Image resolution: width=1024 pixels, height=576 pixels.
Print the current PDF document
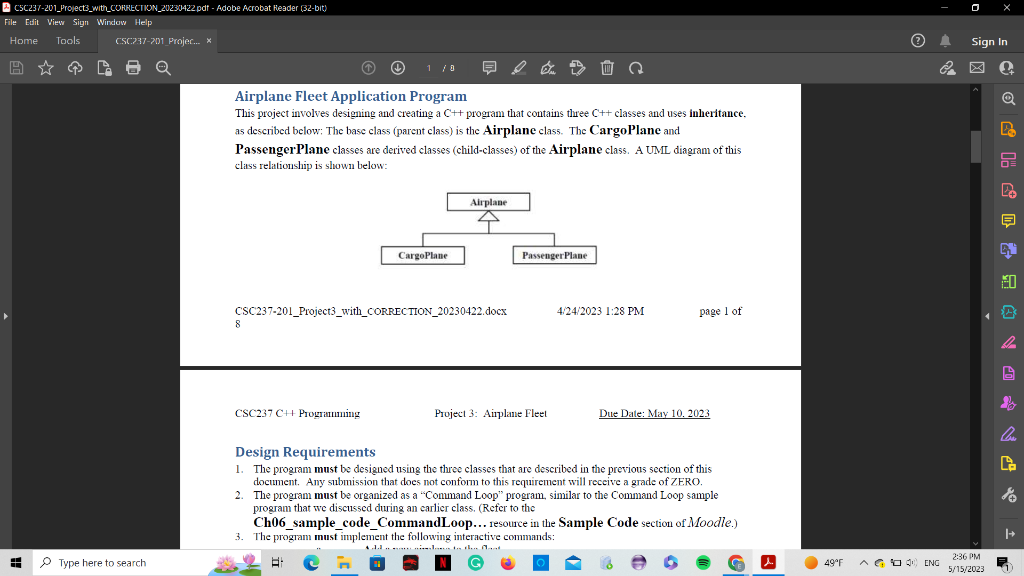pos(135,67)
